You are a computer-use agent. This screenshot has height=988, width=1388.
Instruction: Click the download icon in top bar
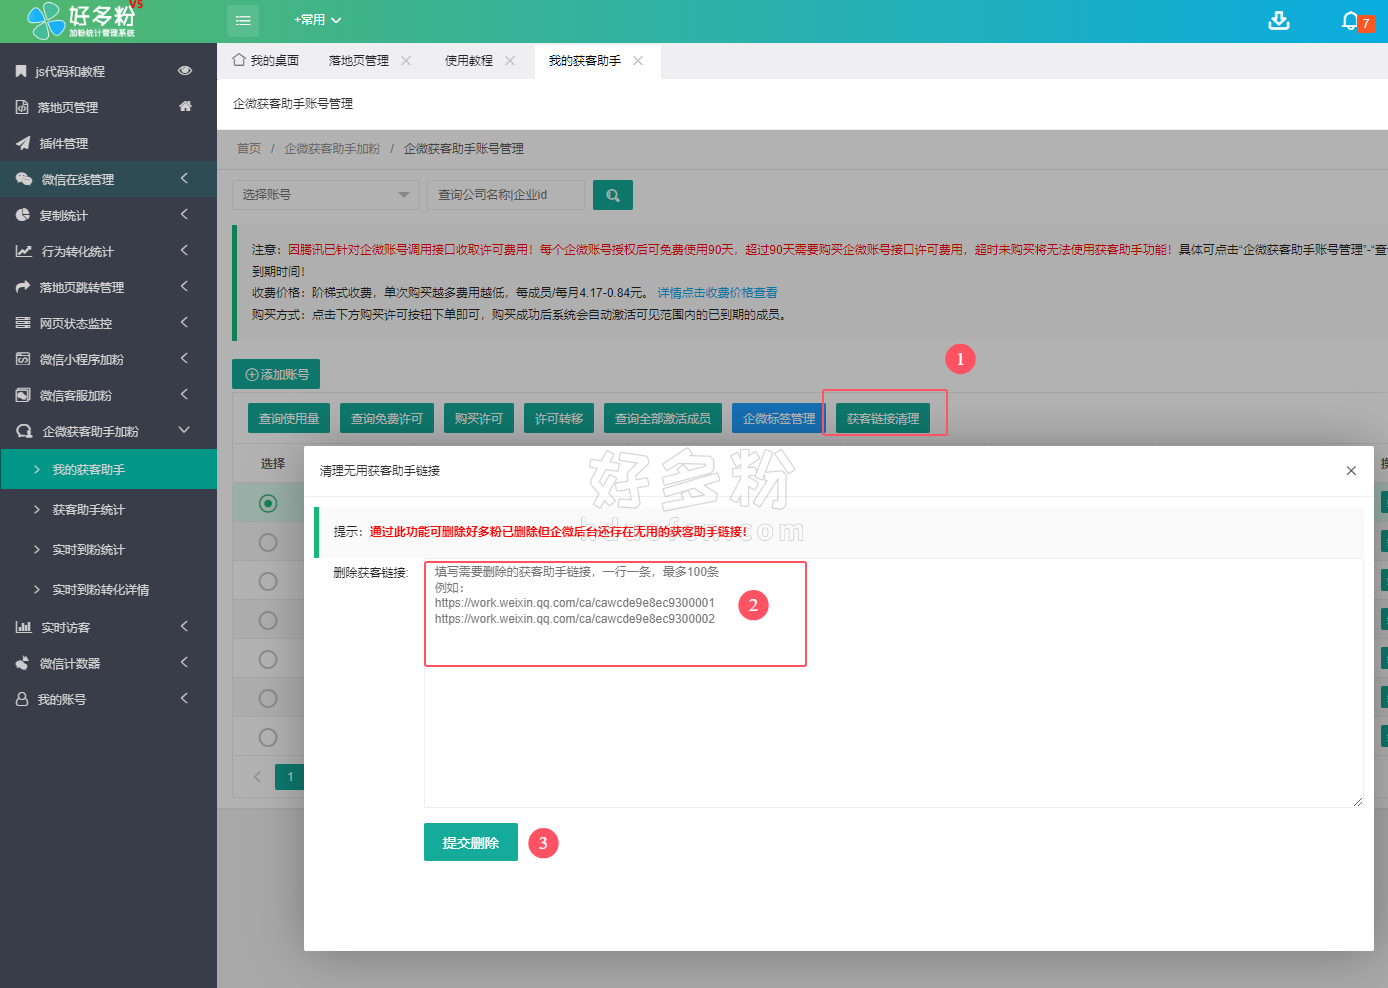point(1279,20)
